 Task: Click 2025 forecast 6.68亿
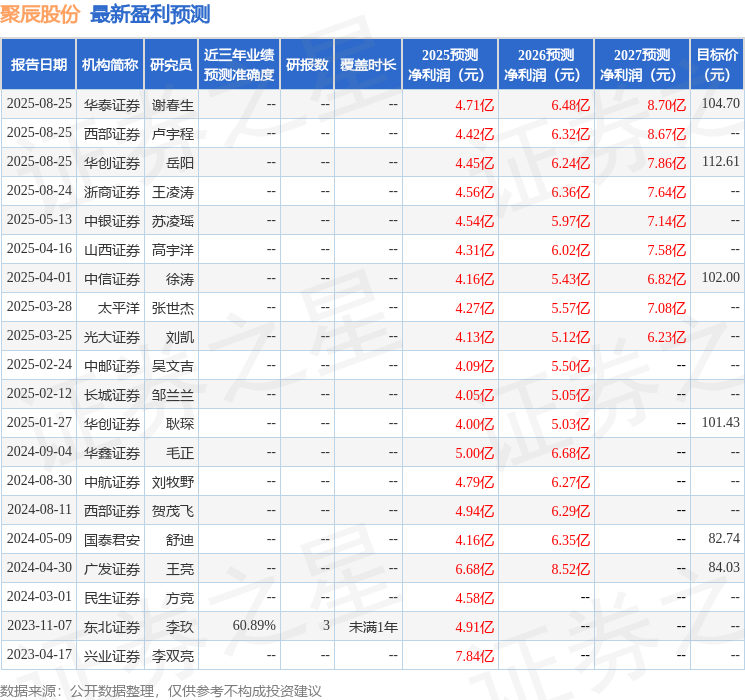(475, 569)
